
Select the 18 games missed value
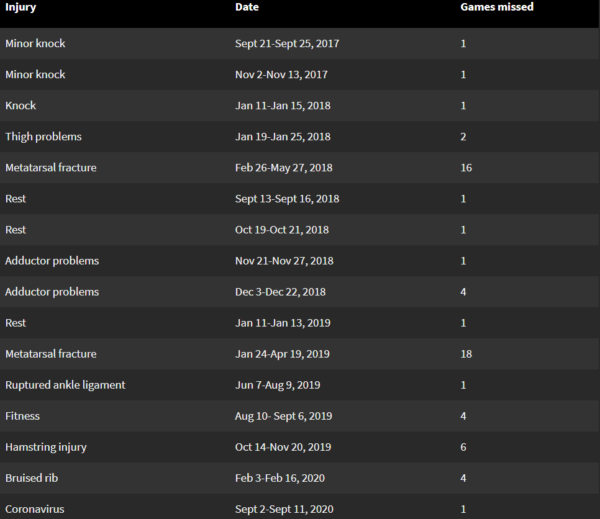466,354
